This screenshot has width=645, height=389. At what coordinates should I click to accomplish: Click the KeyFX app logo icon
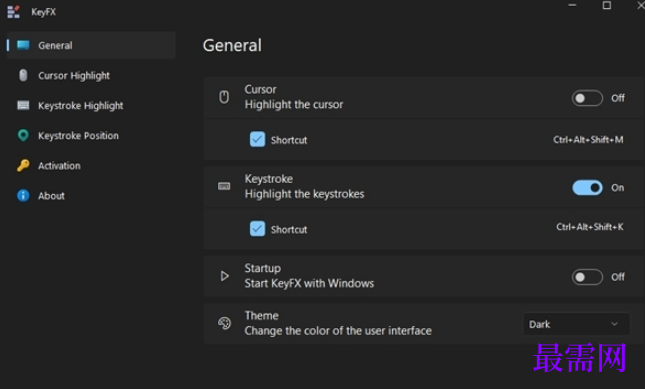[14, 12]
